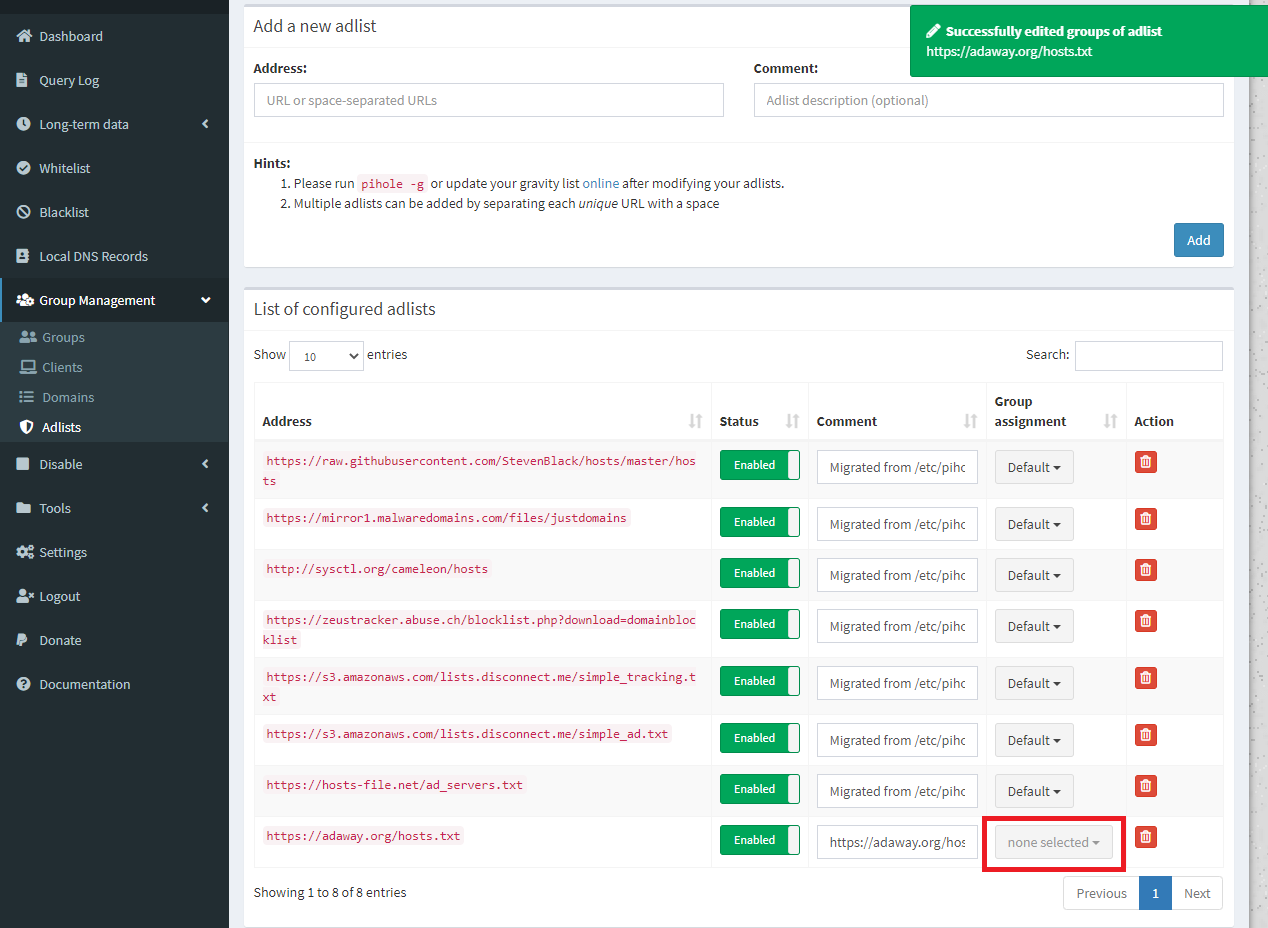Click the Donate PayPal icon
Viewport: 1268px width, 928px height.
(23, 640)
